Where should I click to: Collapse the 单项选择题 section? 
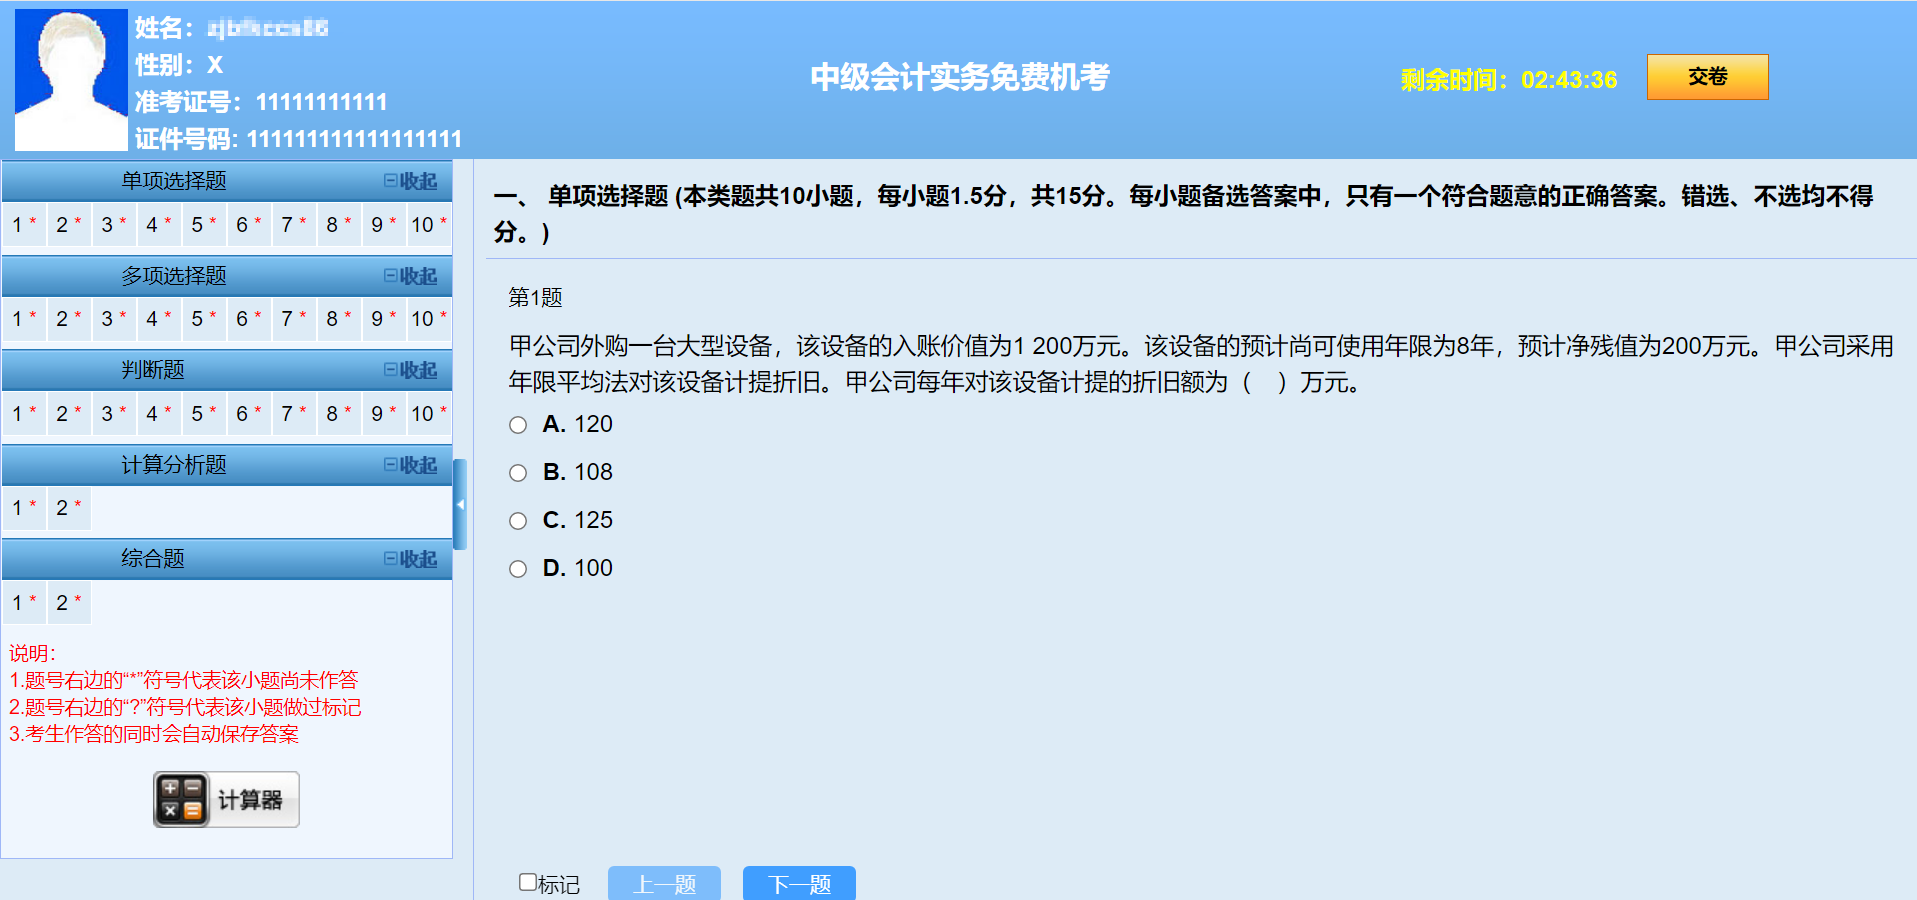coord(412,181)
